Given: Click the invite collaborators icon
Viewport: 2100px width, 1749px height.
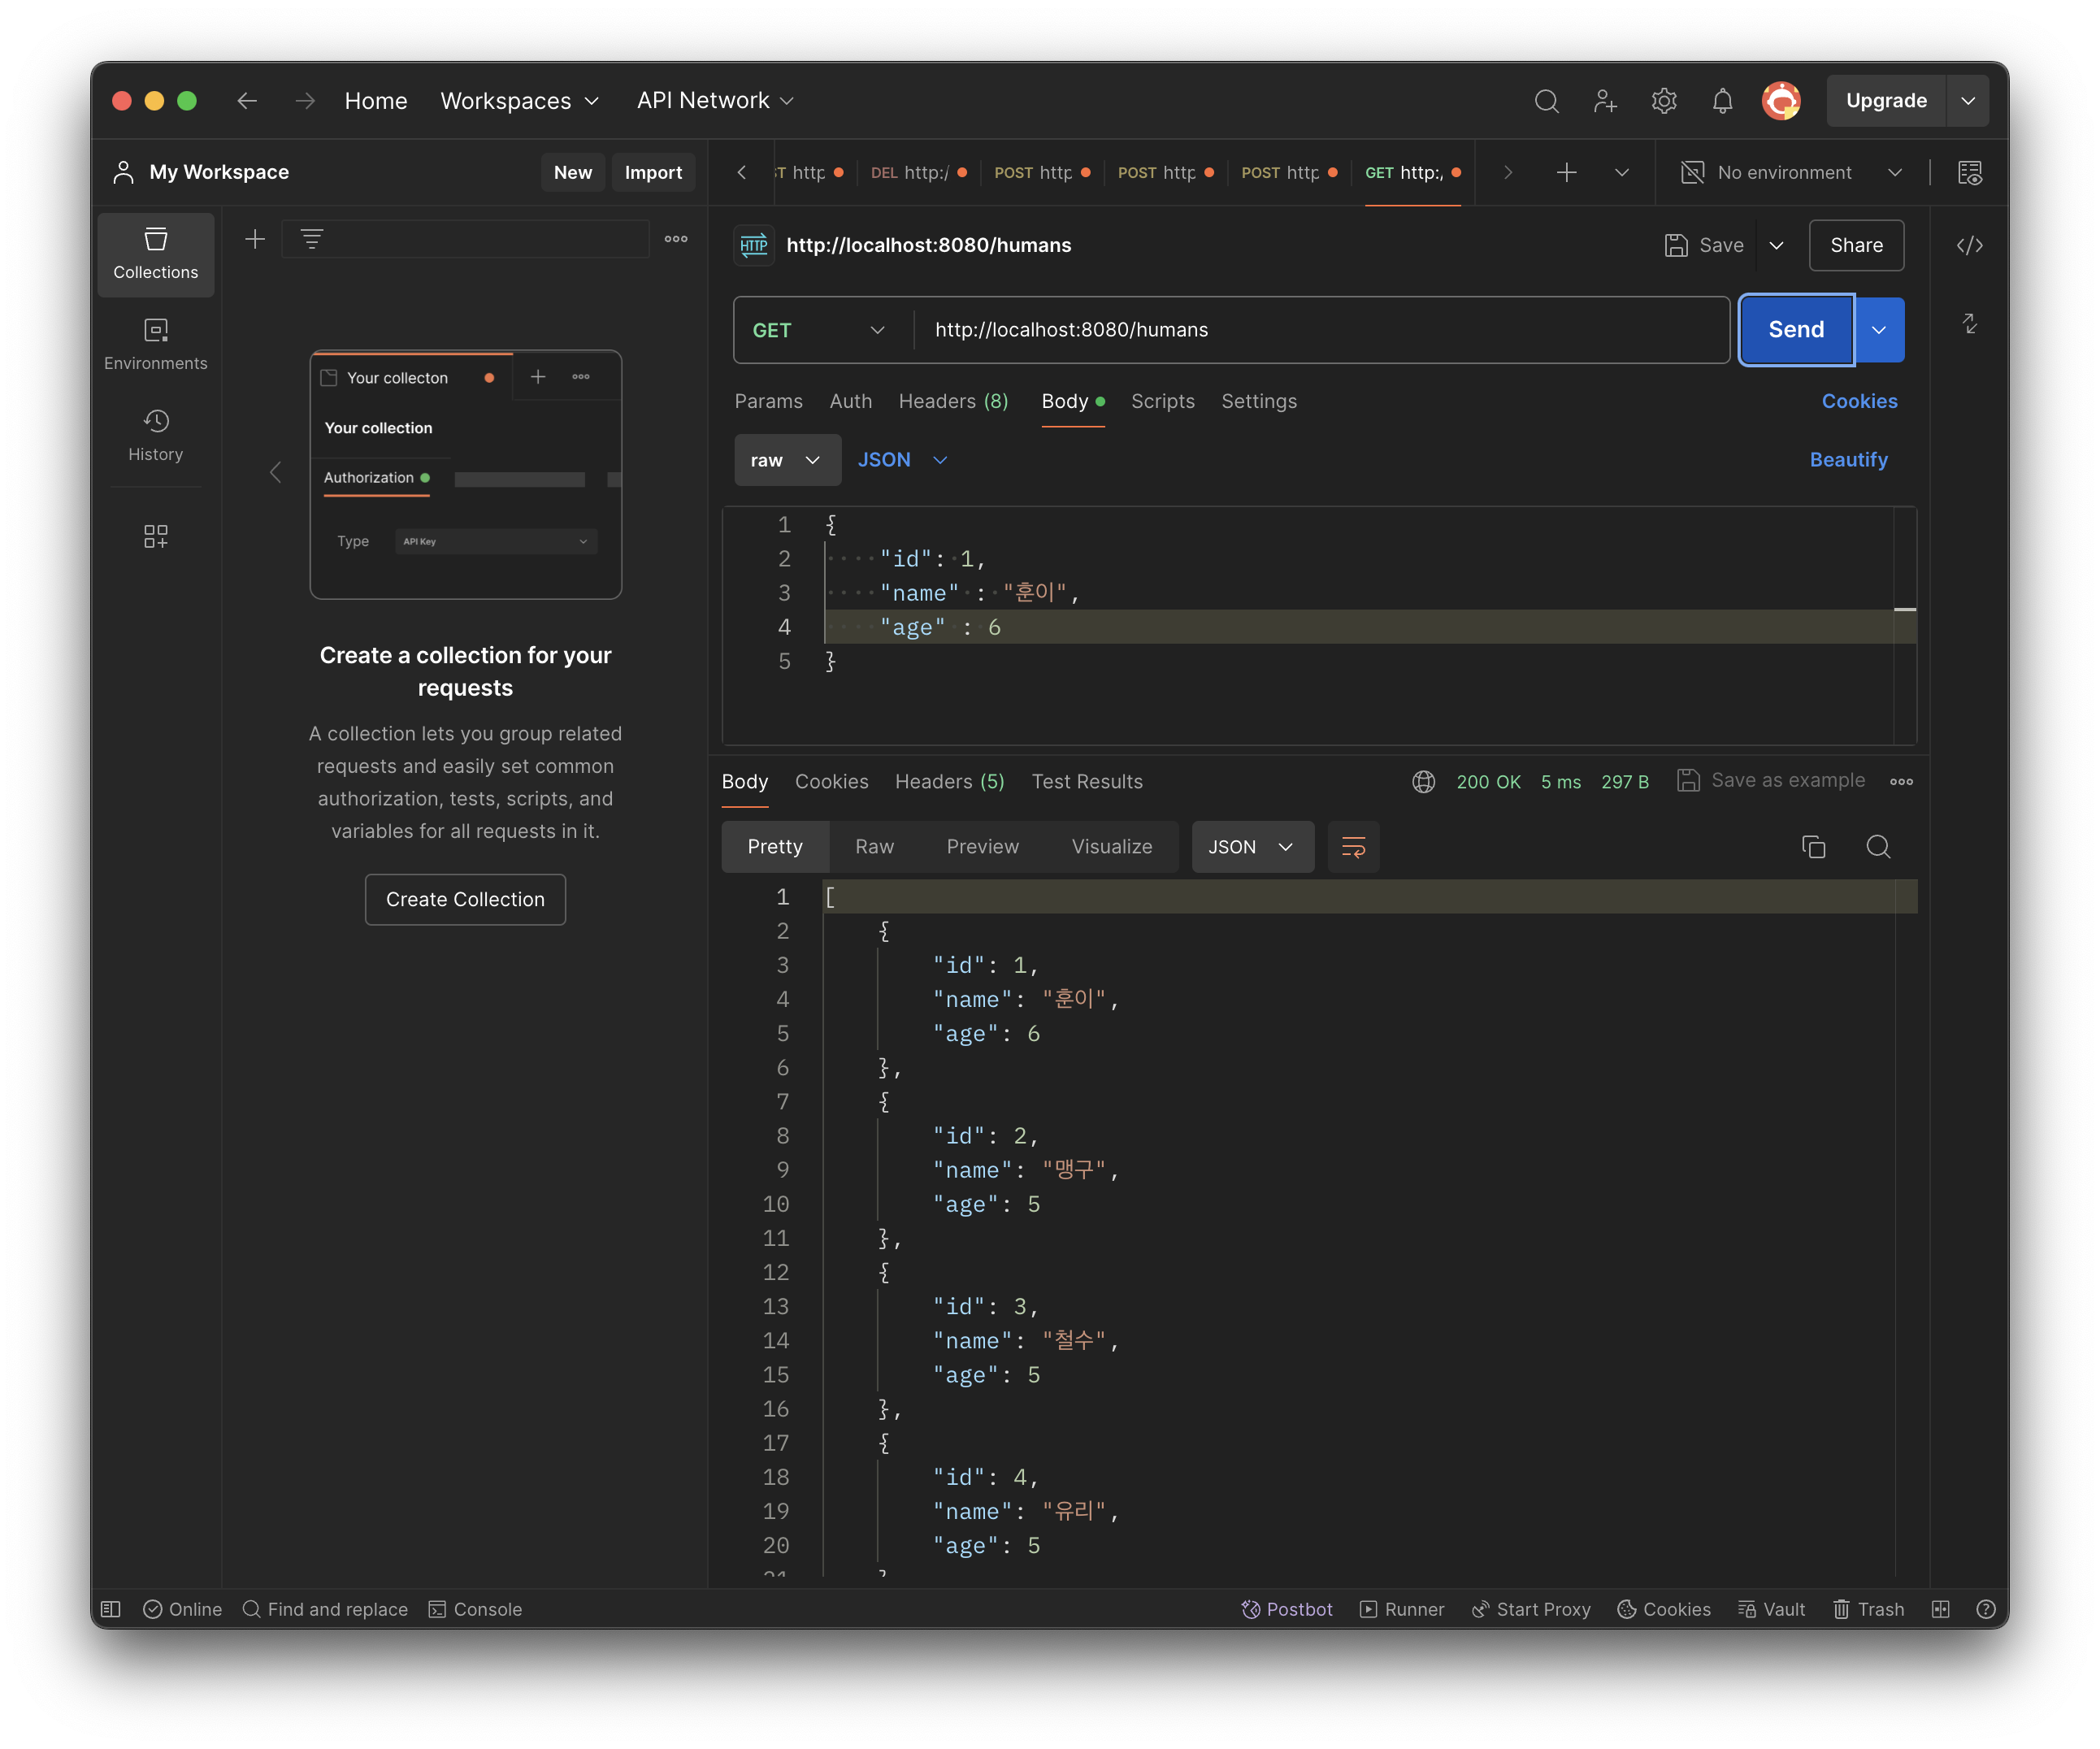Looking at the screenshot, I should coord(1605,101).
